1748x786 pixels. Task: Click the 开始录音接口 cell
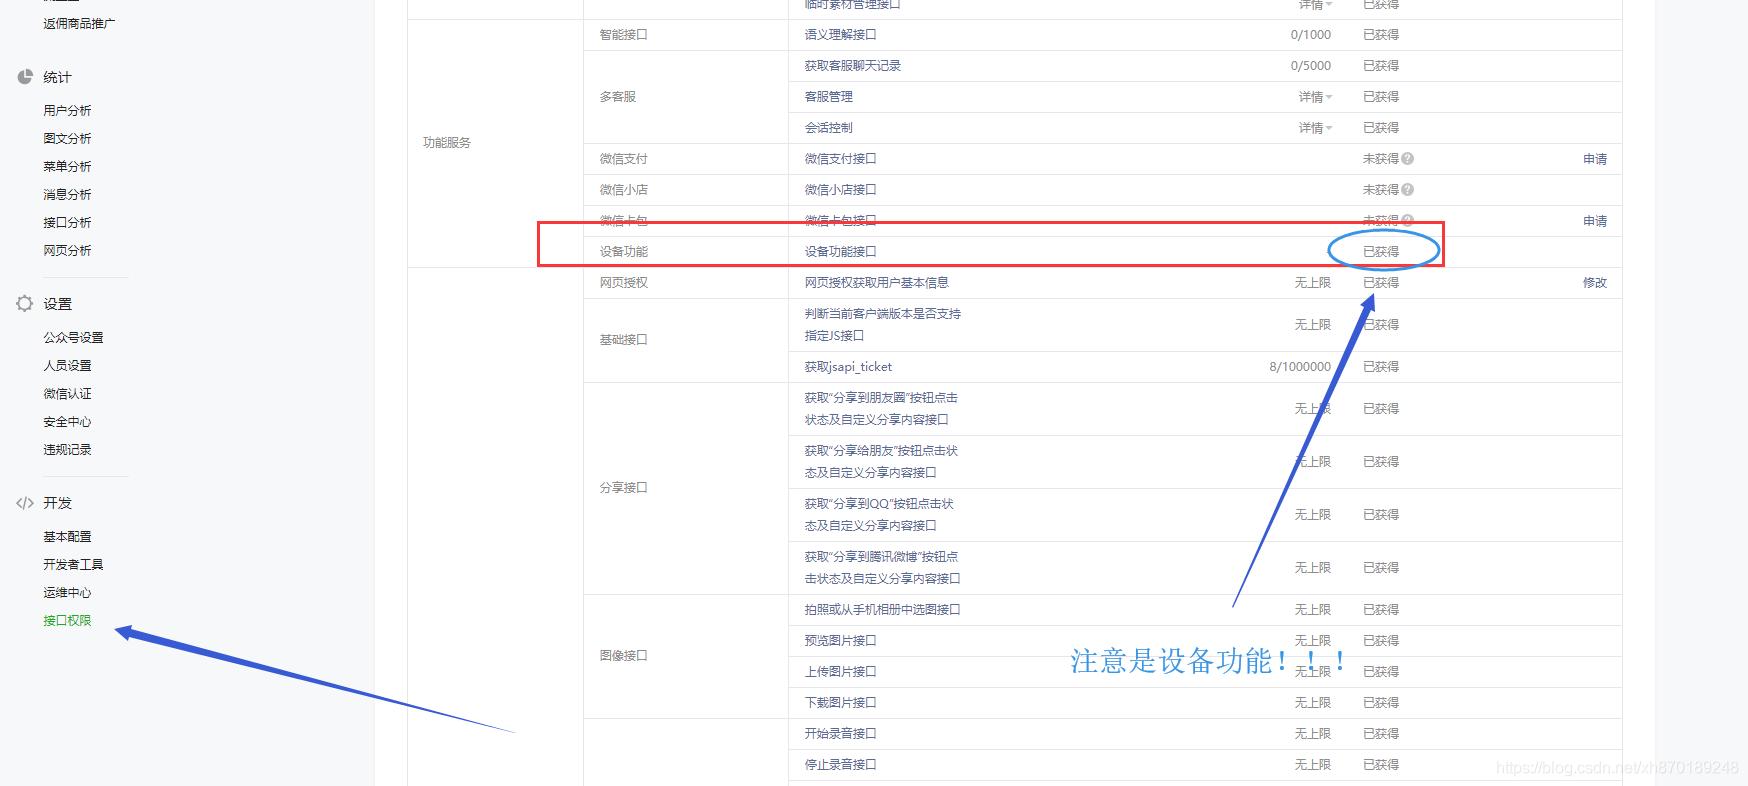pyautogui.click(x=841, y=734)
